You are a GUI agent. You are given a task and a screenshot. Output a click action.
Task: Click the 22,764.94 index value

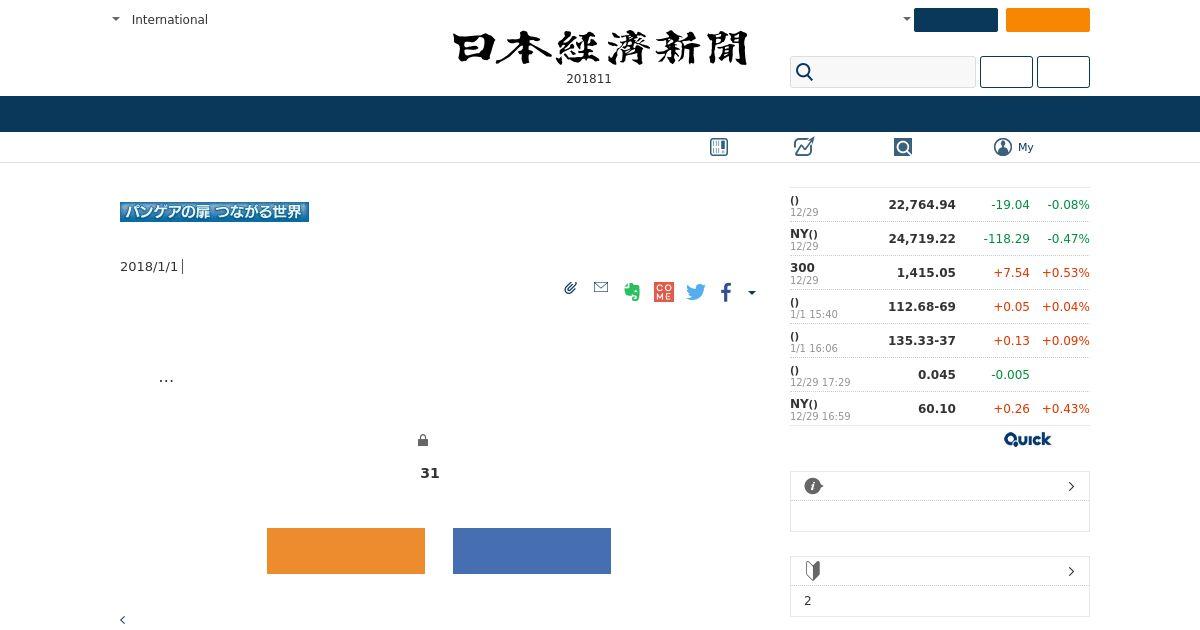point(922,205)
